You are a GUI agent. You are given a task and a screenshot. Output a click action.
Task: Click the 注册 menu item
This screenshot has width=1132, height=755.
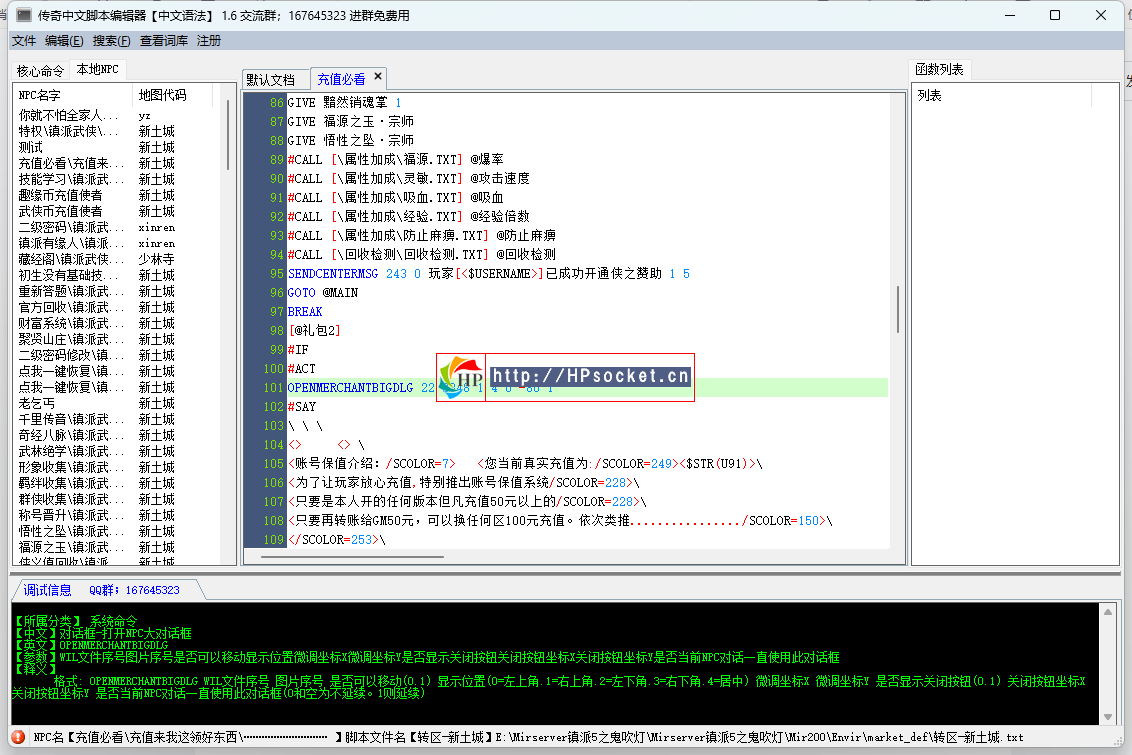[209, 41]
